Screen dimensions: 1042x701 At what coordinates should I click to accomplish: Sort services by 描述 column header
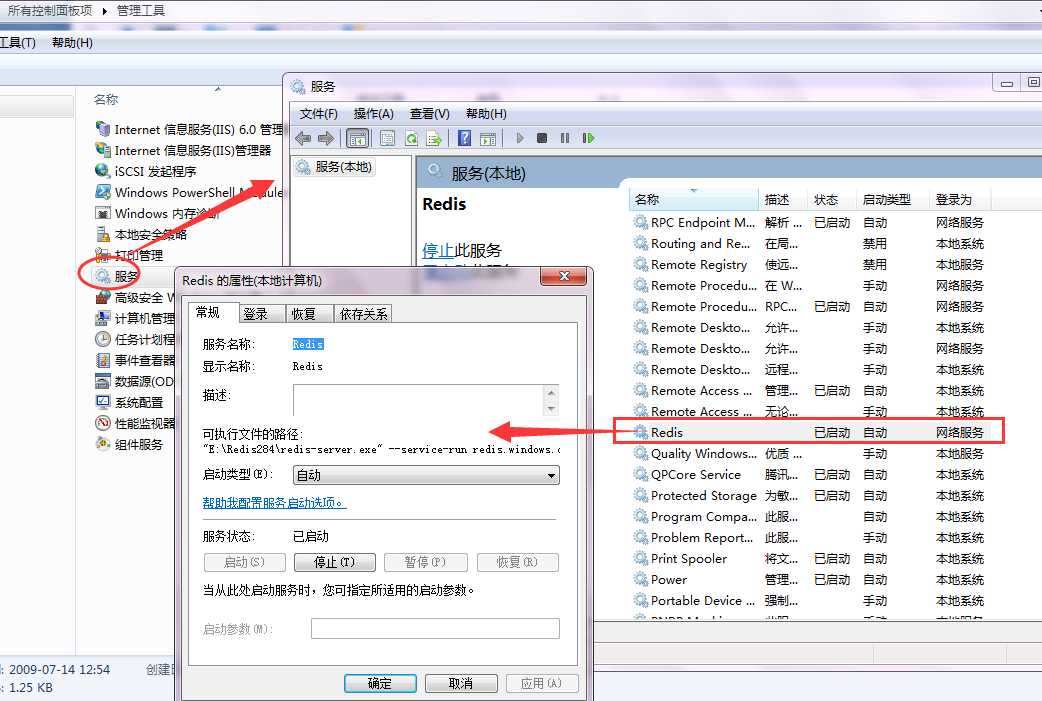[x=783, y=199]
